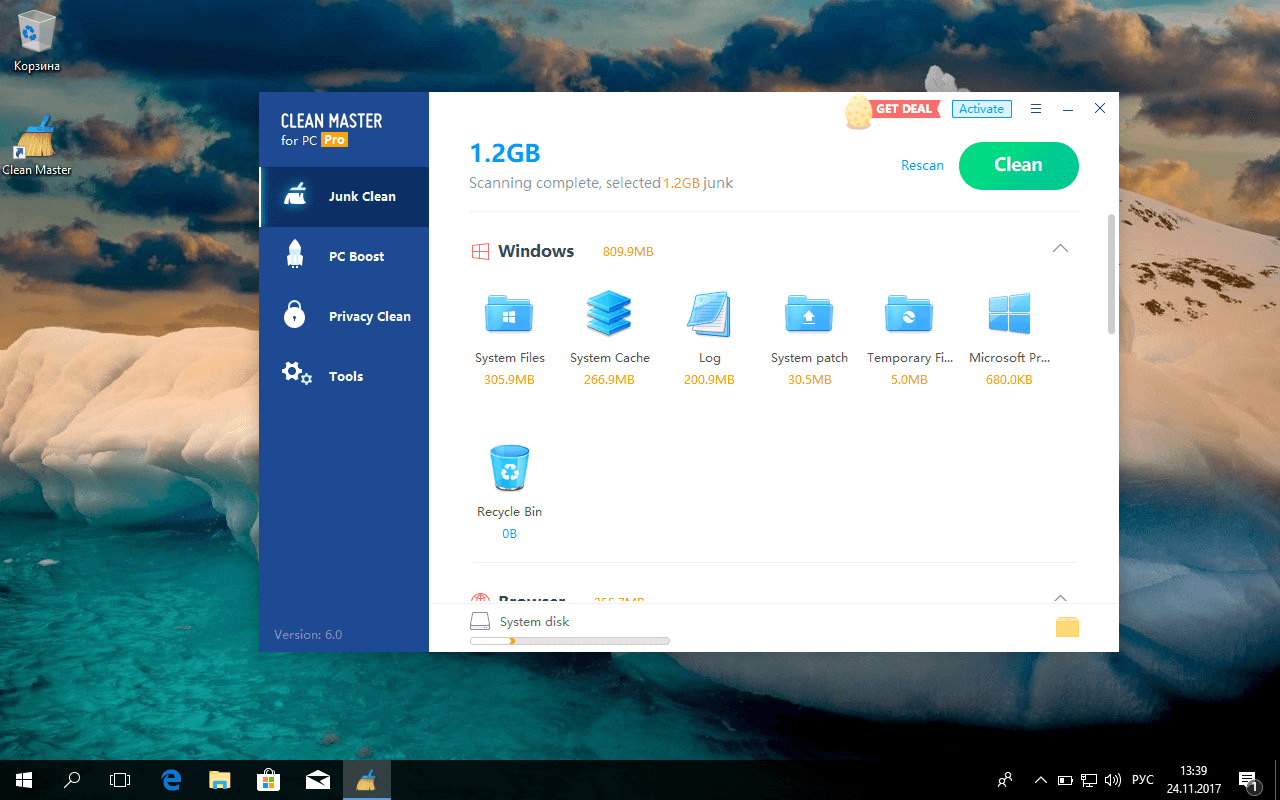Viewport: 1280px width, 800px height.
Task: Collapse the Browser section chevron
Action: pos(1060,598)
